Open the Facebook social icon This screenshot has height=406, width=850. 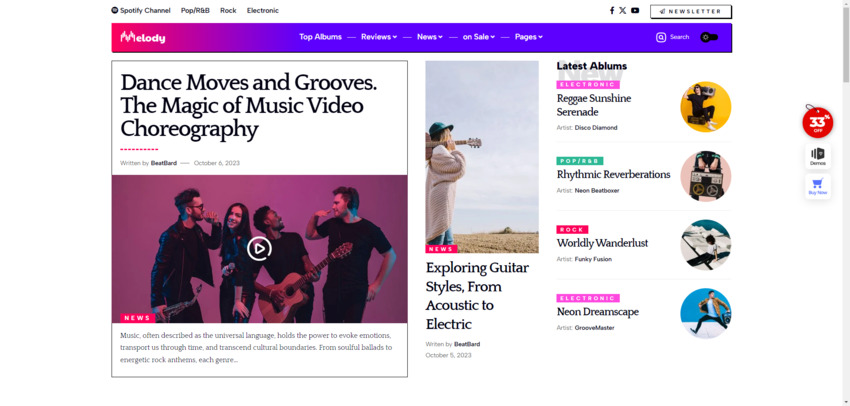(x=612, y=10)
